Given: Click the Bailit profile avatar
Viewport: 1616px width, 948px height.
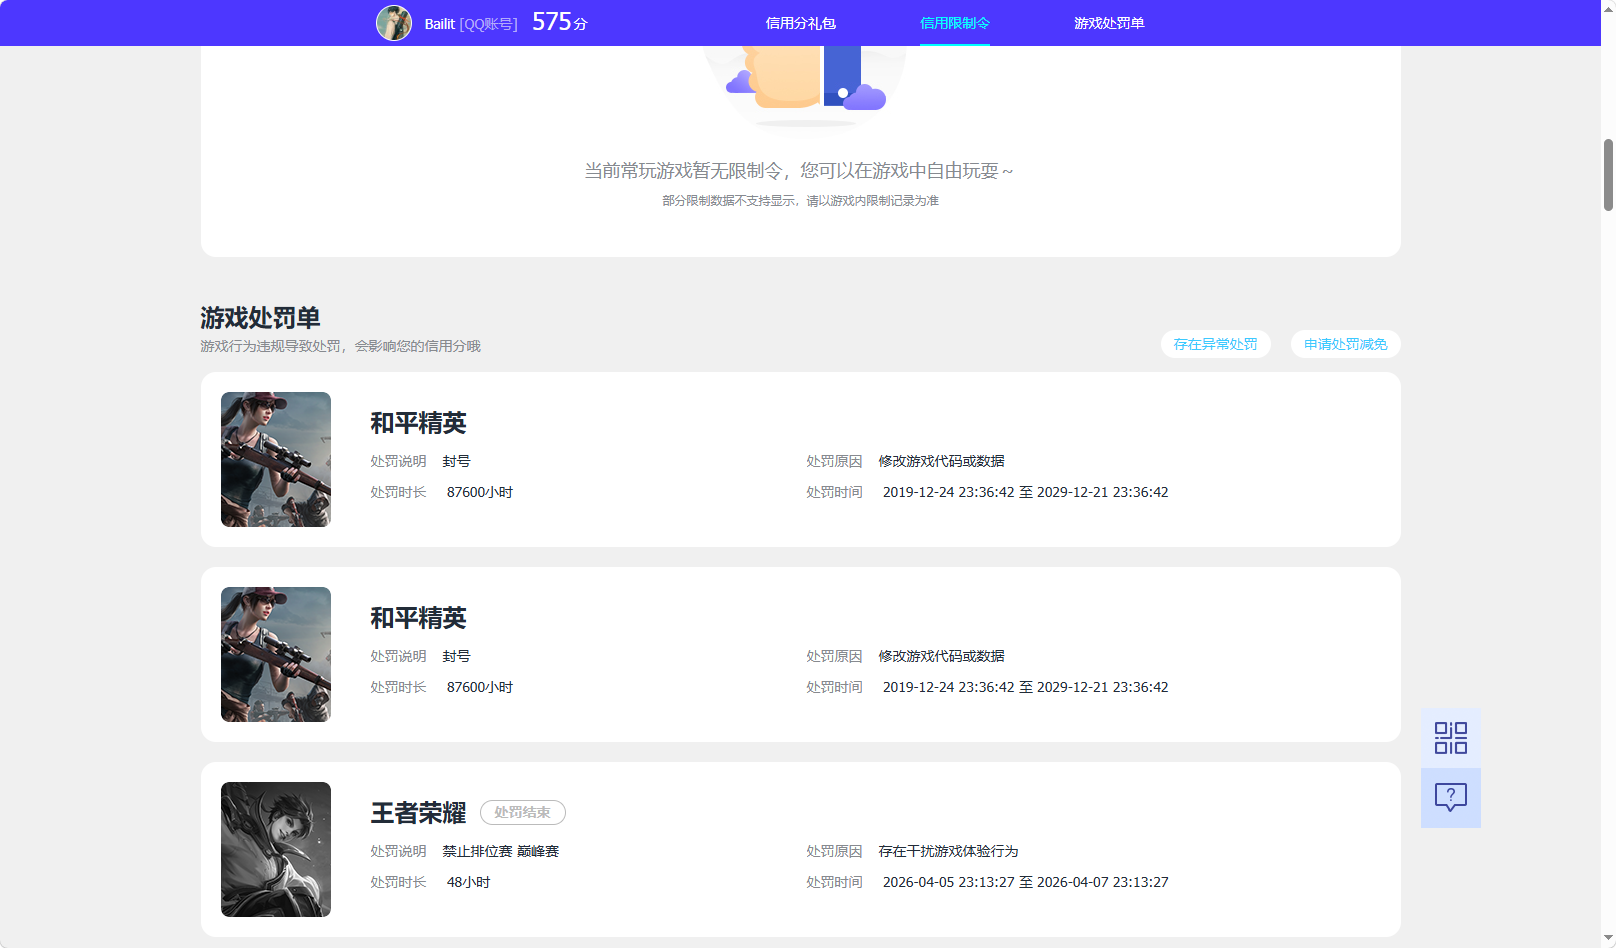Looking at the screenshot, I should [394, 22].
